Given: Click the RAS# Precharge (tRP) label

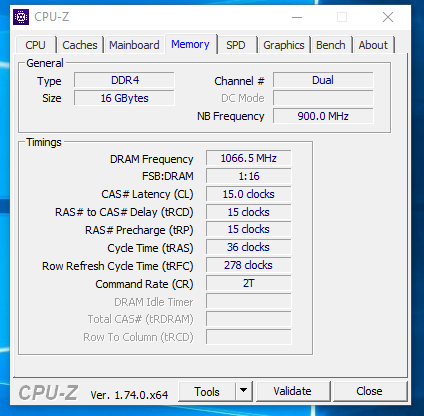Looking at the screenshot, I should [x=139, y=230].
